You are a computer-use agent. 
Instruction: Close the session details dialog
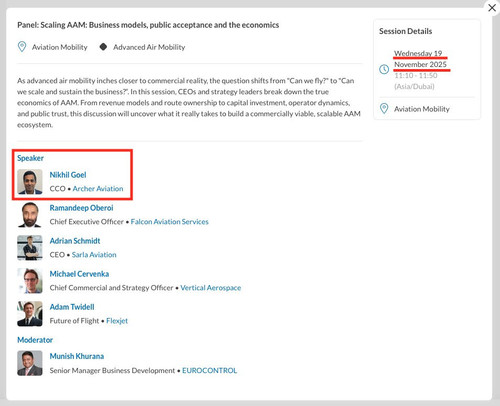[x=492, y=8]
